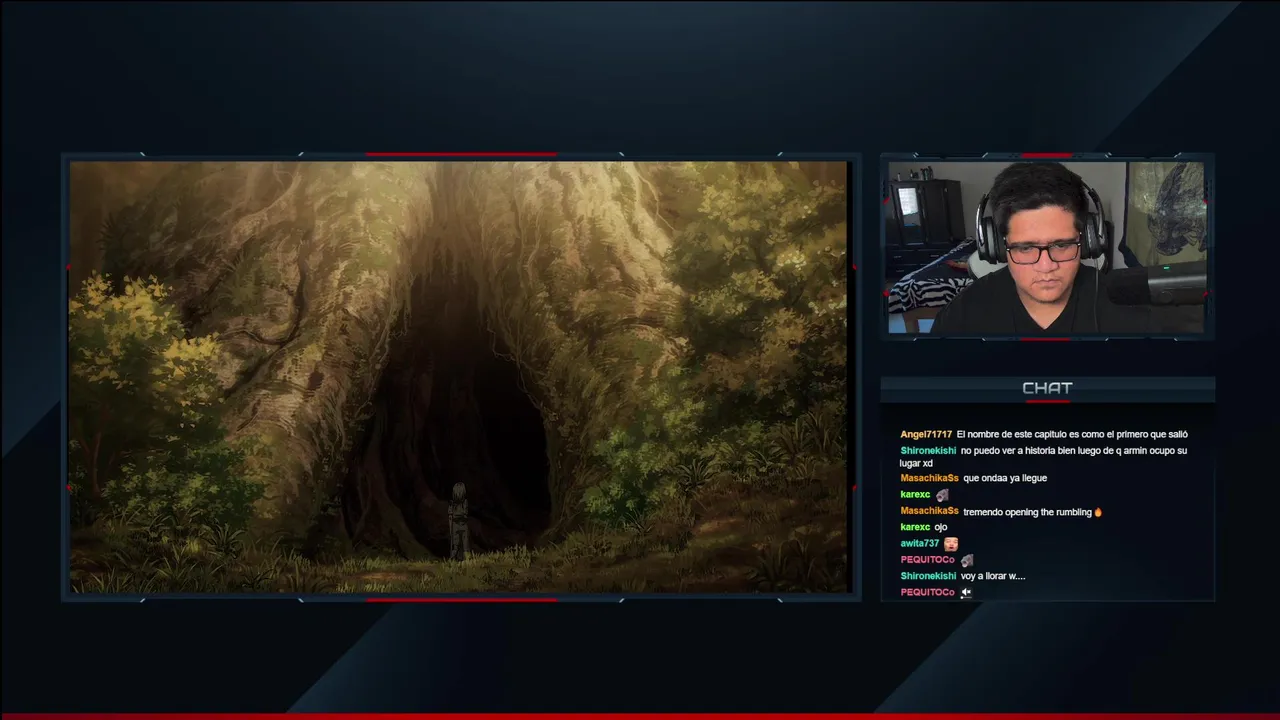Click the face emote next to awita737

click(951, 544)
